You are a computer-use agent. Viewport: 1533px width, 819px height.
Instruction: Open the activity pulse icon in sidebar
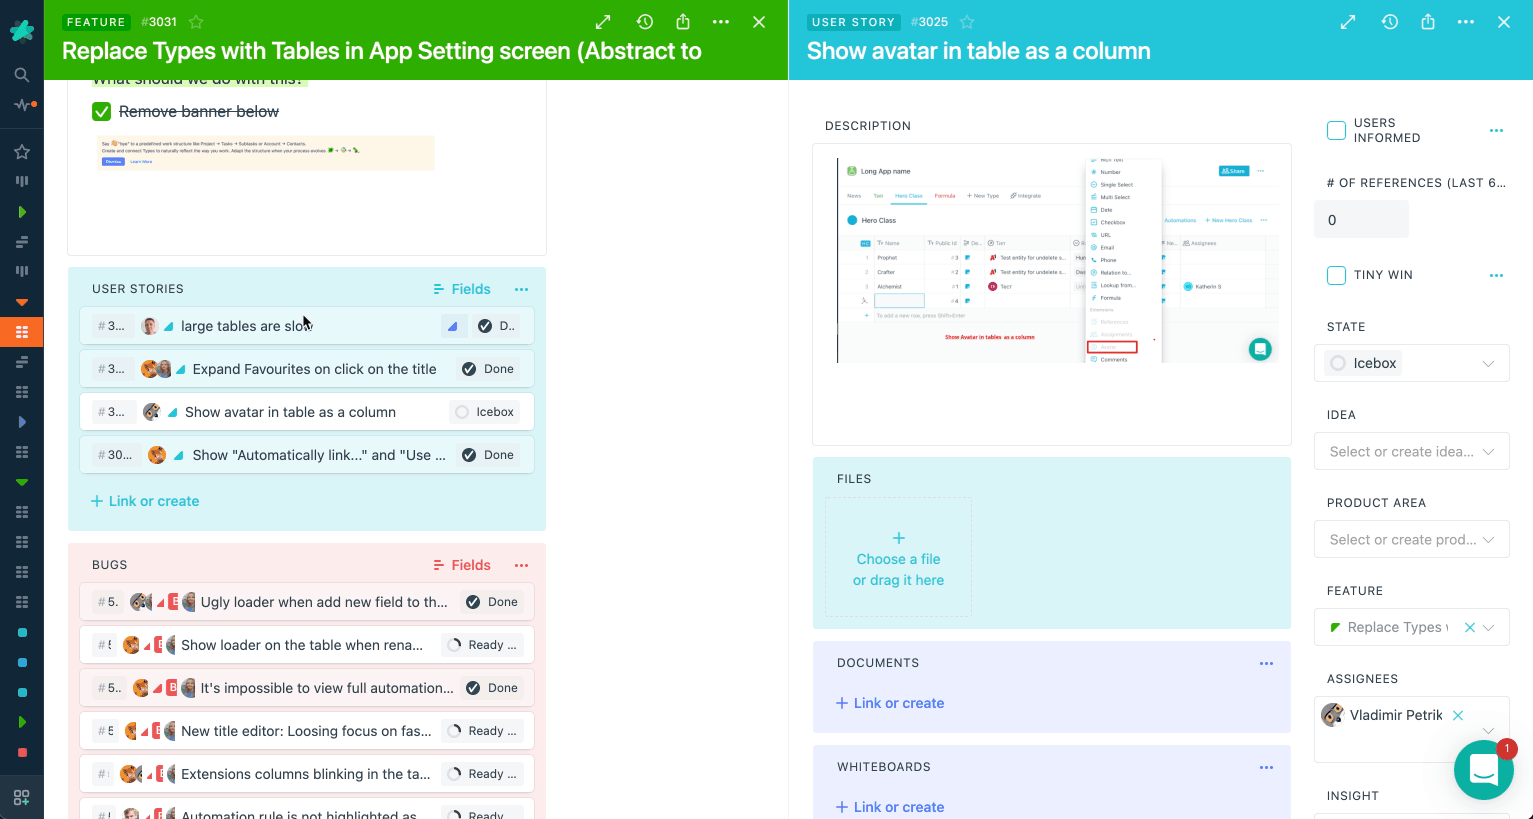tap(21, 103)
